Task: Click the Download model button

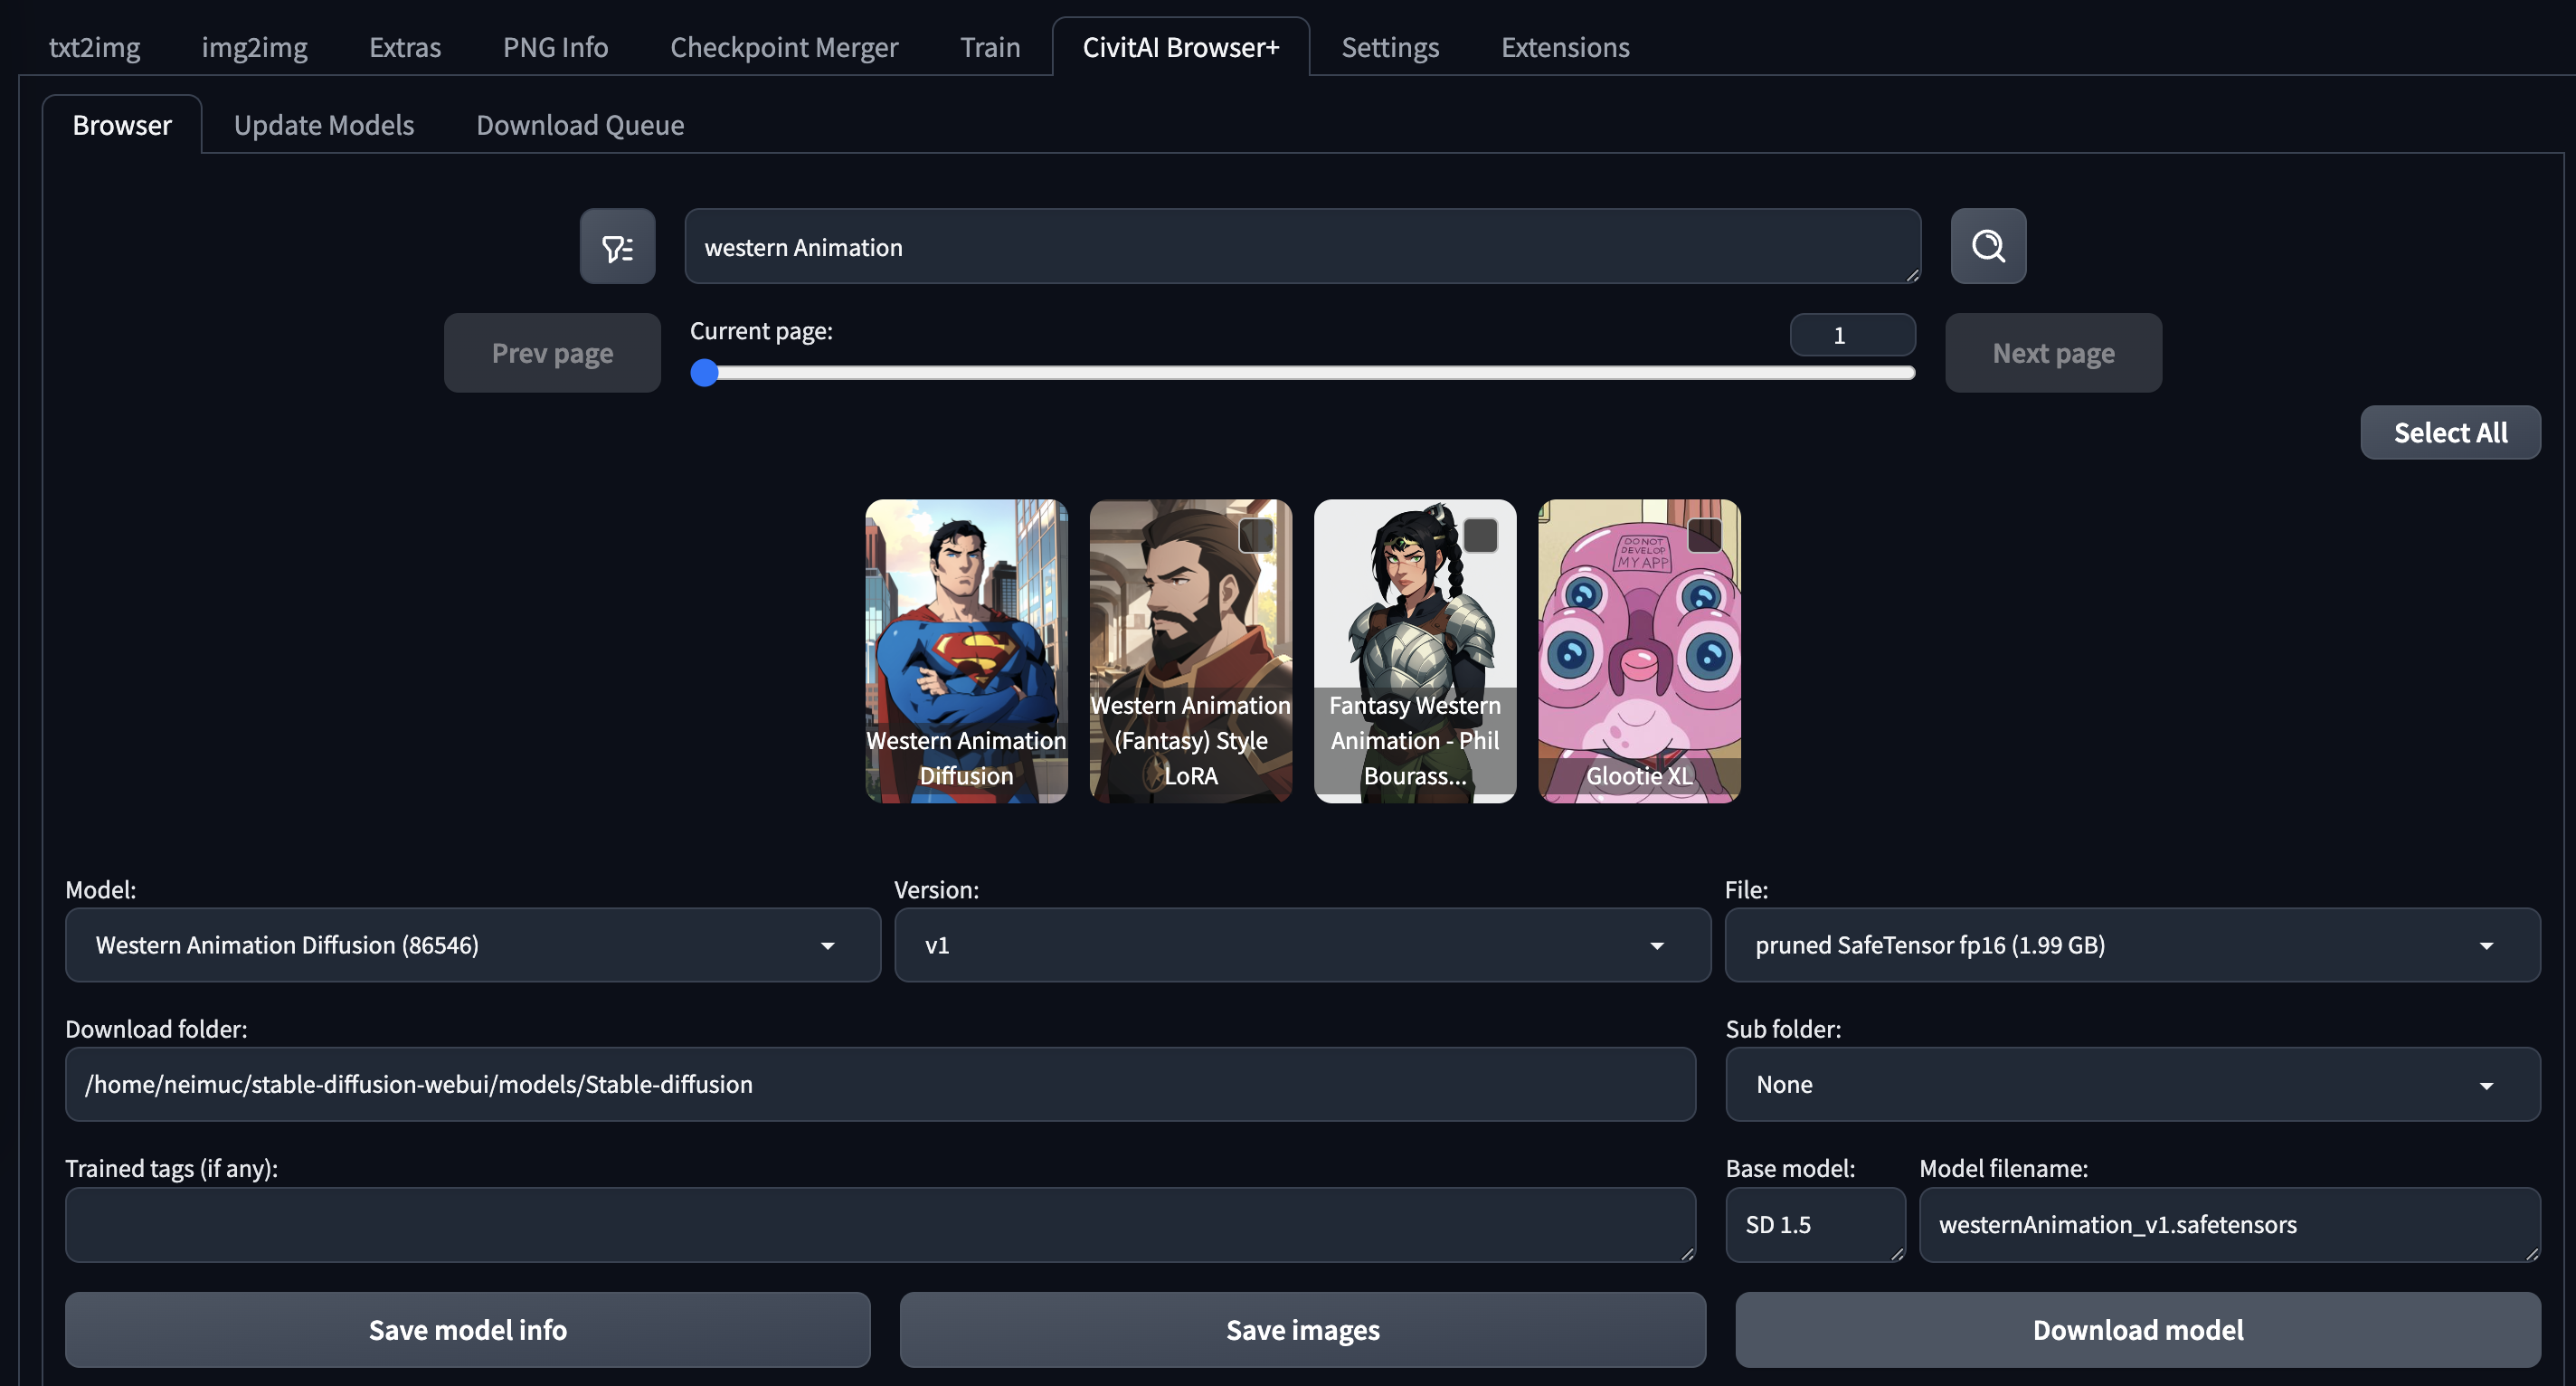Action: [2137, 1329]
